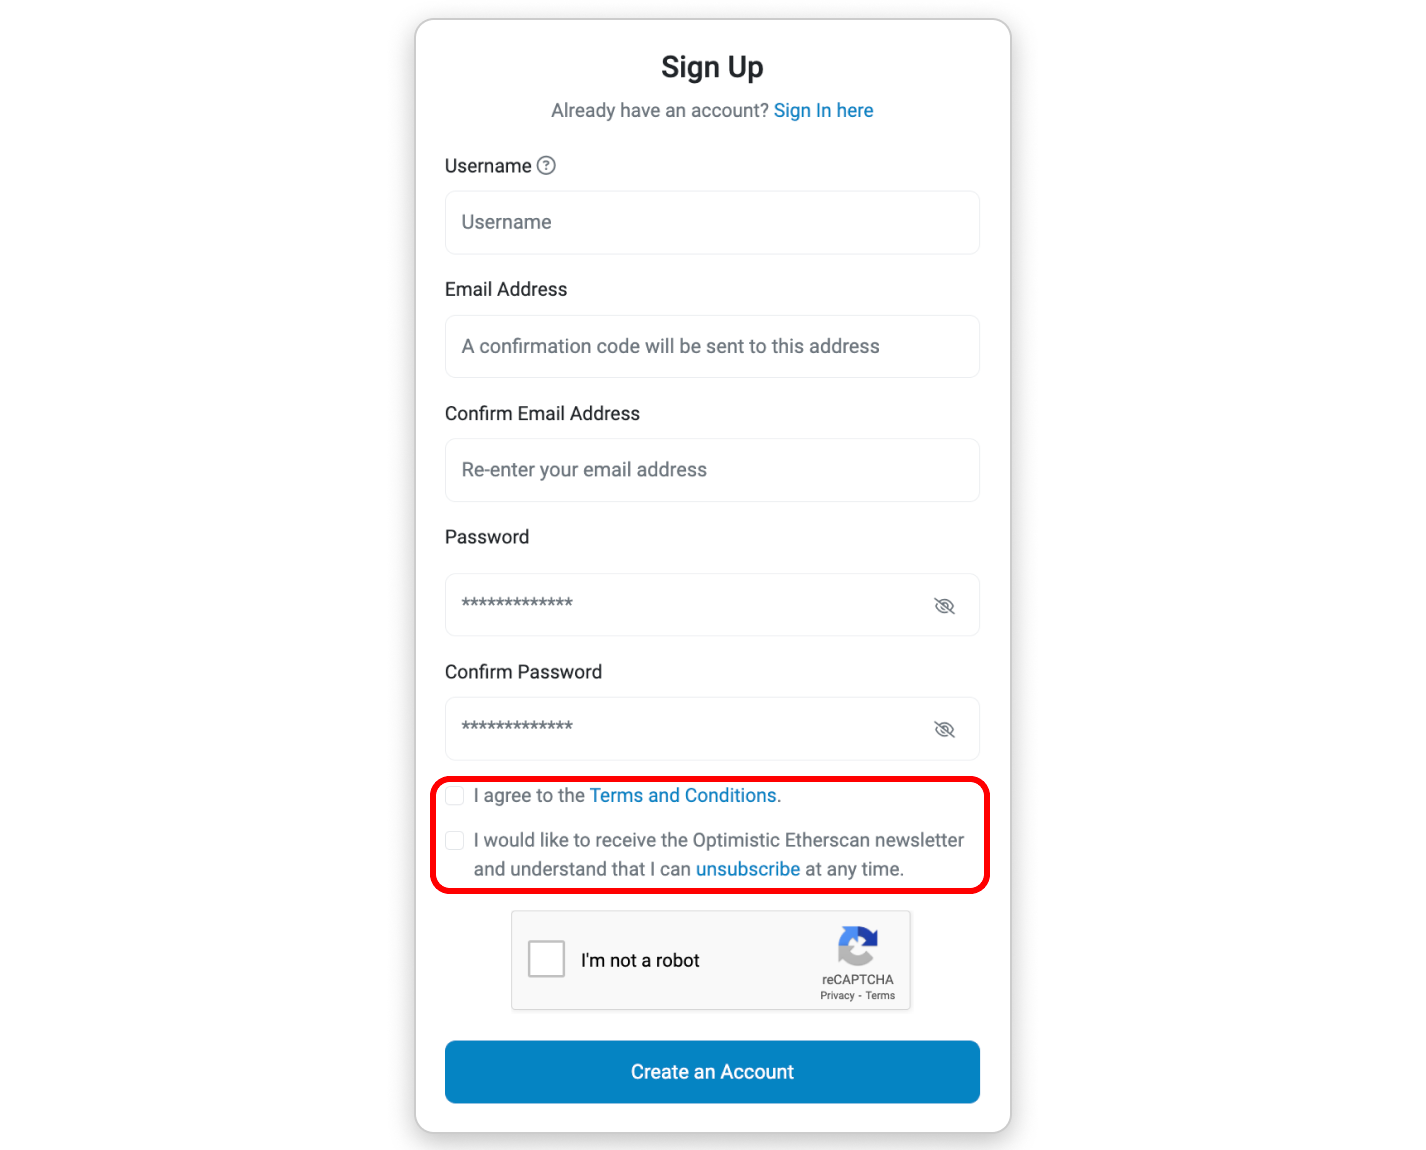
Task: Tick the I'm not a robot checkbox
Action: tap(547, 959)
